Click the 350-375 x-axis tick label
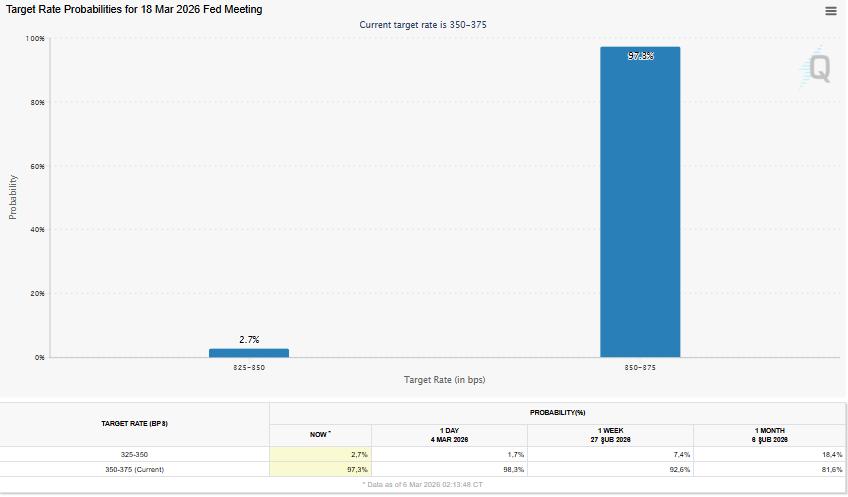 640,367
